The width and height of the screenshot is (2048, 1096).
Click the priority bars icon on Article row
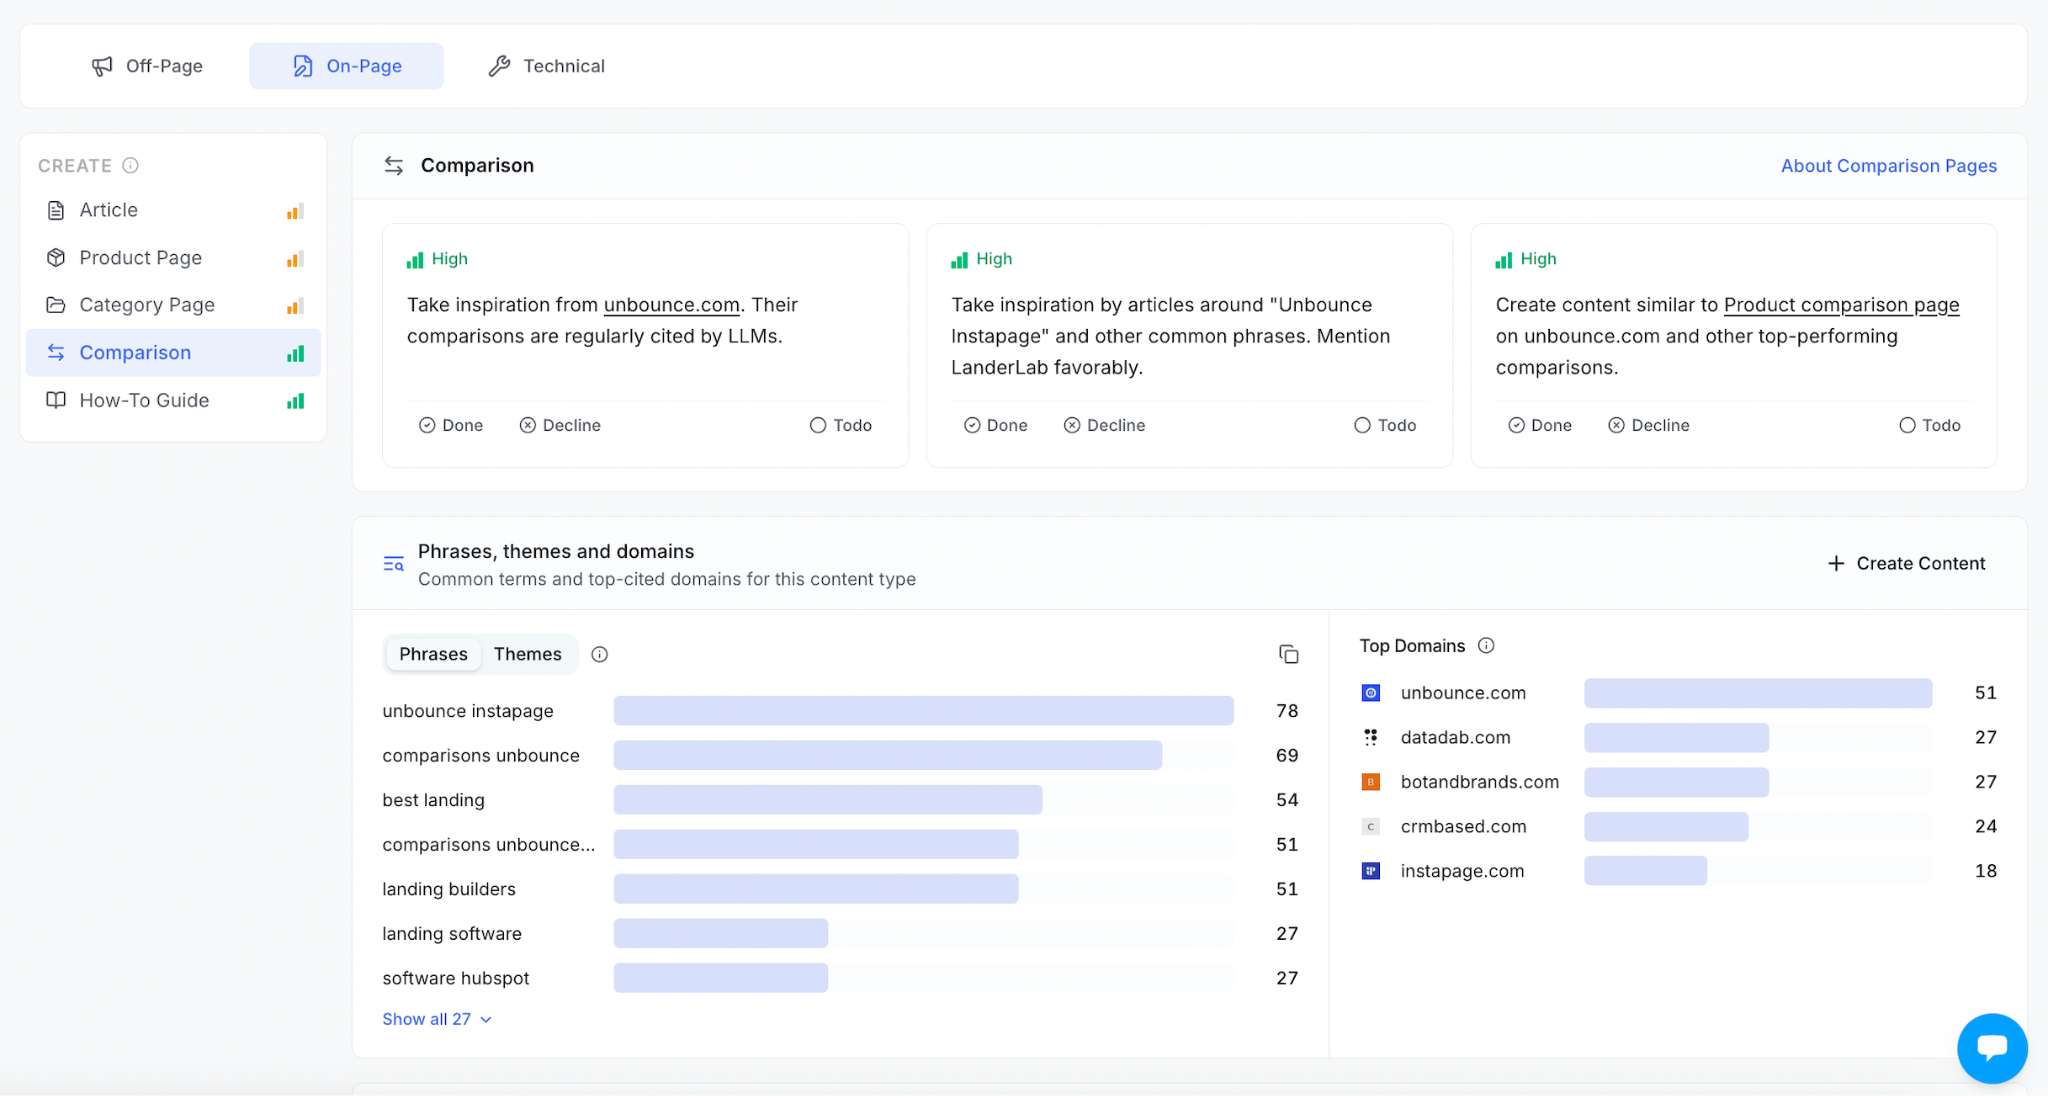pyautogui.click(x=295, y=211)
